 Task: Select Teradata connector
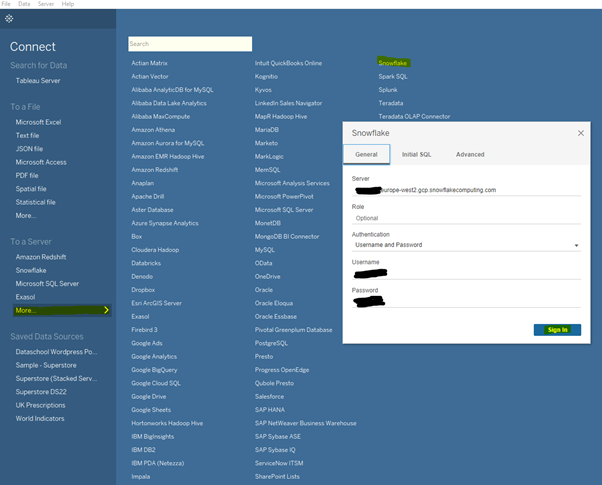point(390,103)
